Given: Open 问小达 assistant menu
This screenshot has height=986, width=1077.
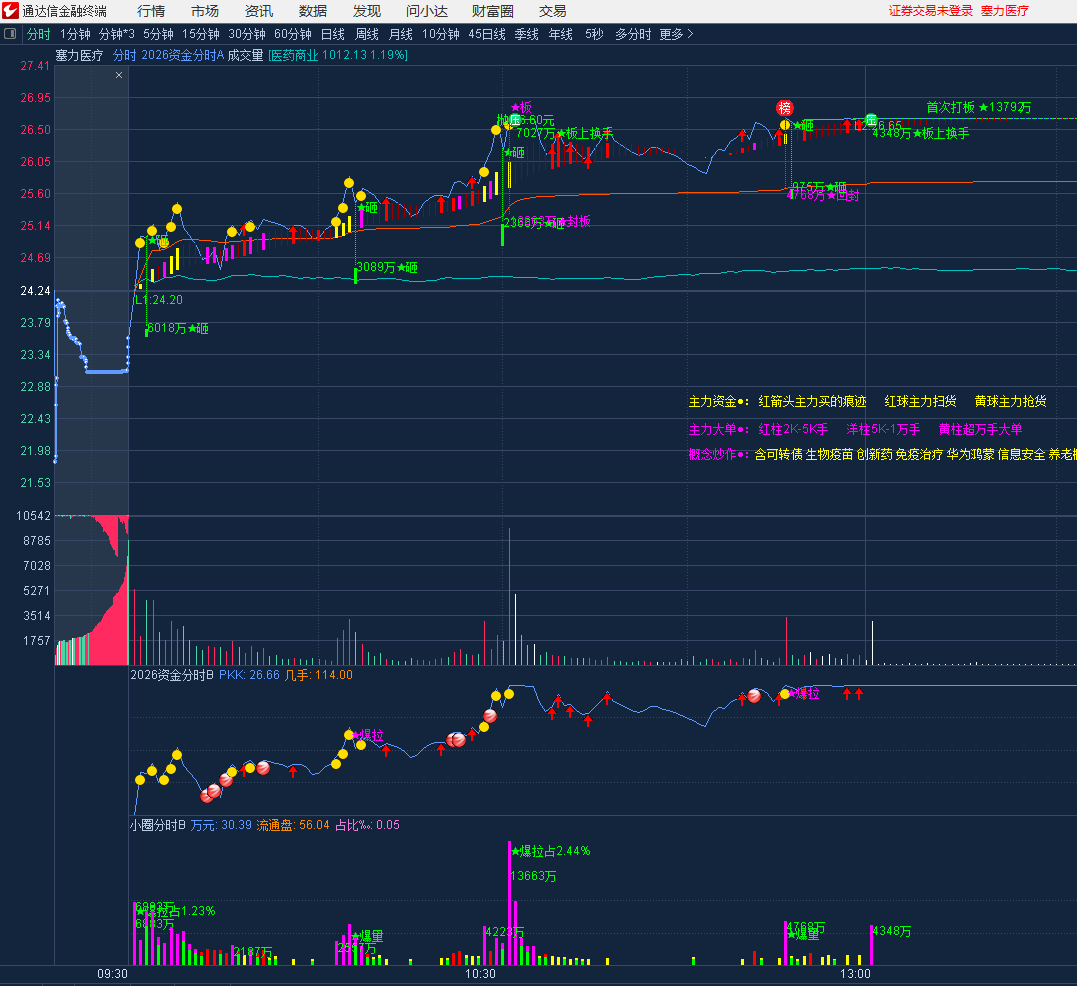Looking at the screenshot, I should pos(427,11).
